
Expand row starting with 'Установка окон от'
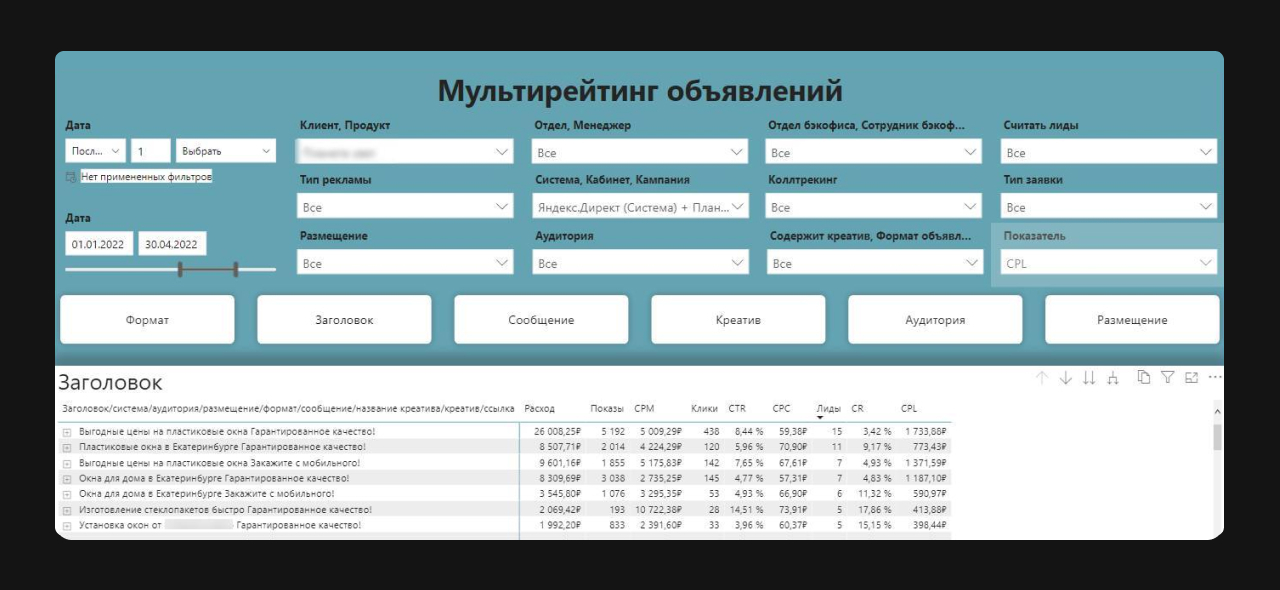[x=67, y=525]
